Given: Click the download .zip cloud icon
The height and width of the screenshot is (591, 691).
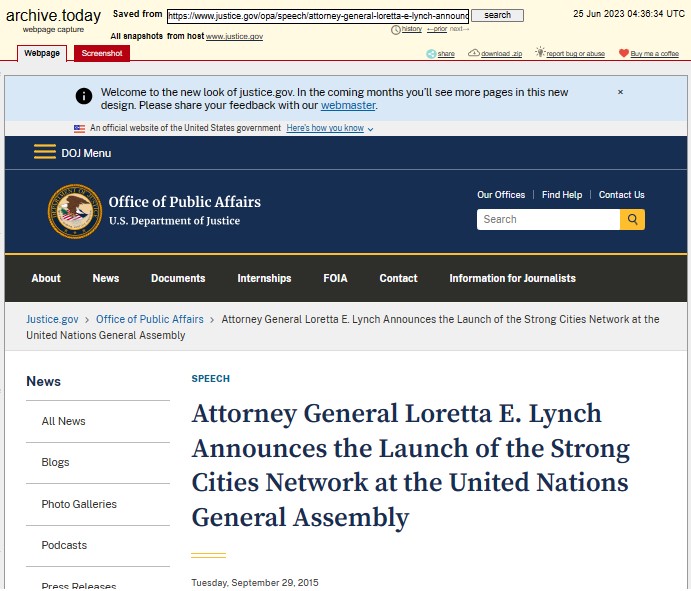Looking at the screenshot, I should point(474,53).
